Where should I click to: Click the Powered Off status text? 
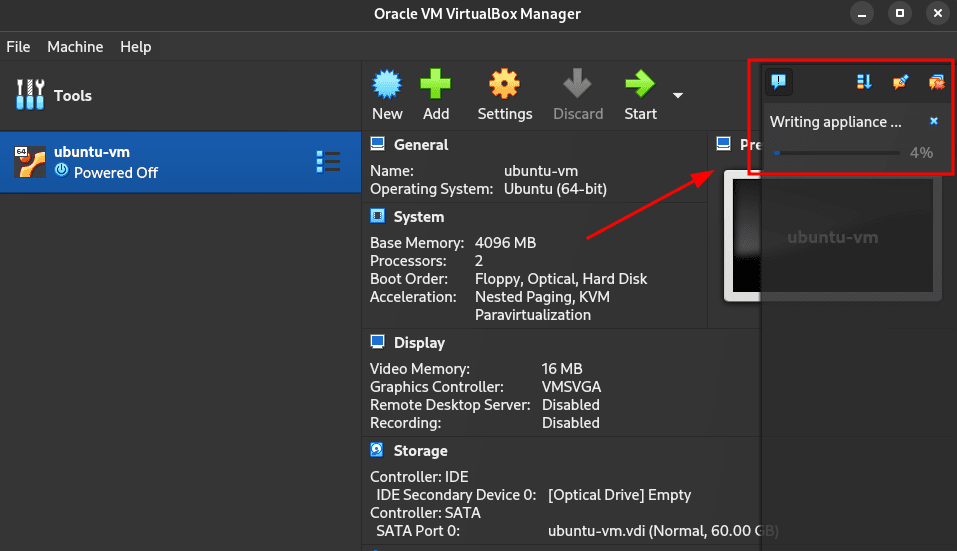(116, 173)
